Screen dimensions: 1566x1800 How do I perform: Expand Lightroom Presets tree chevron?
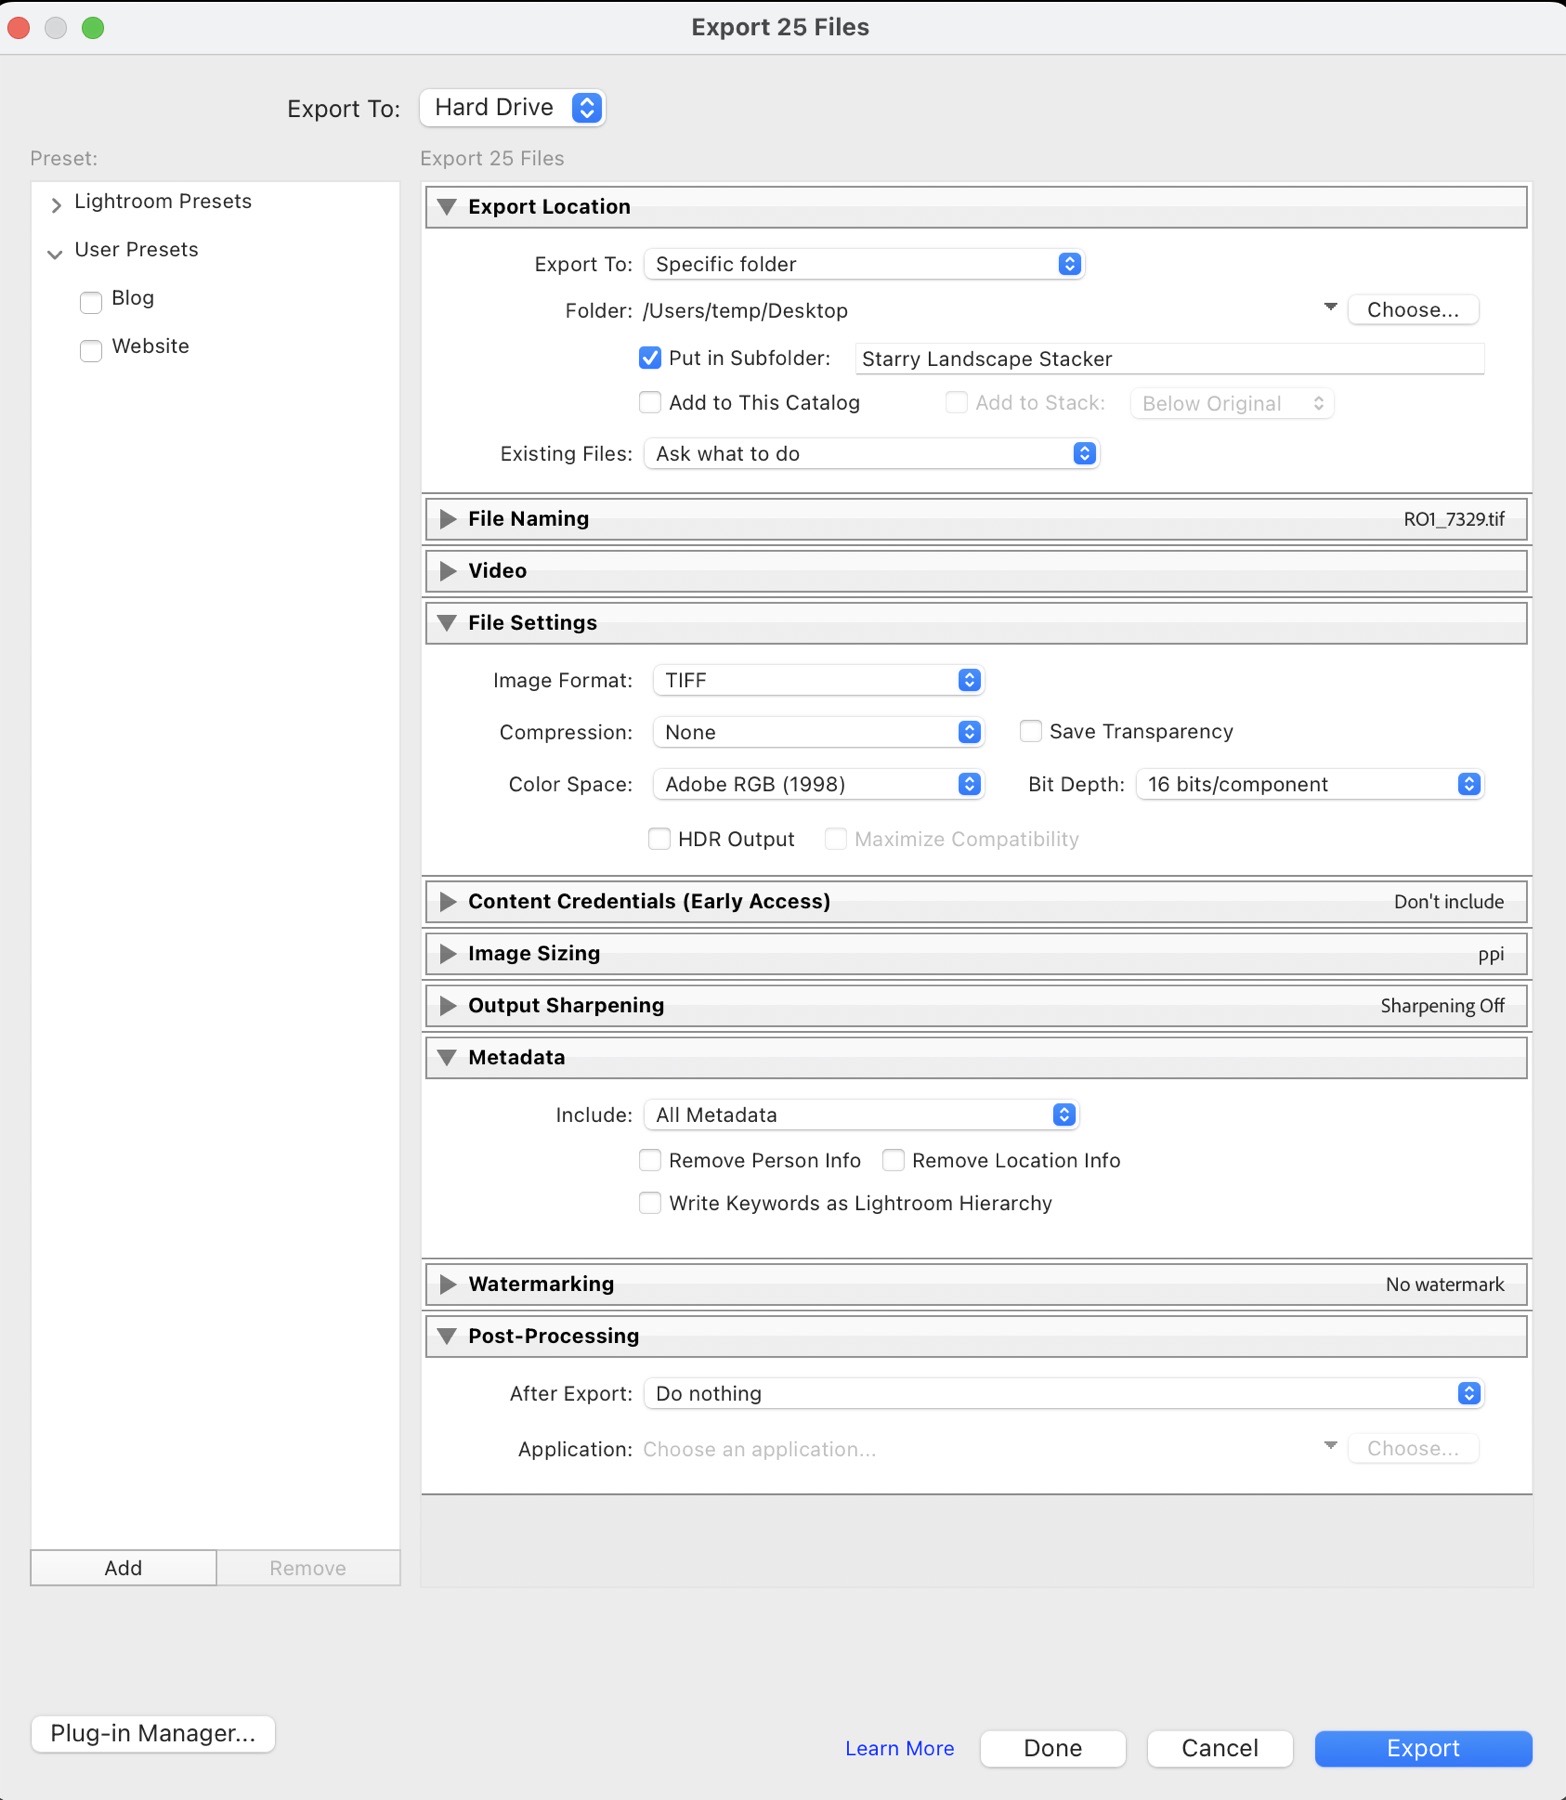[x=56, y=204]
